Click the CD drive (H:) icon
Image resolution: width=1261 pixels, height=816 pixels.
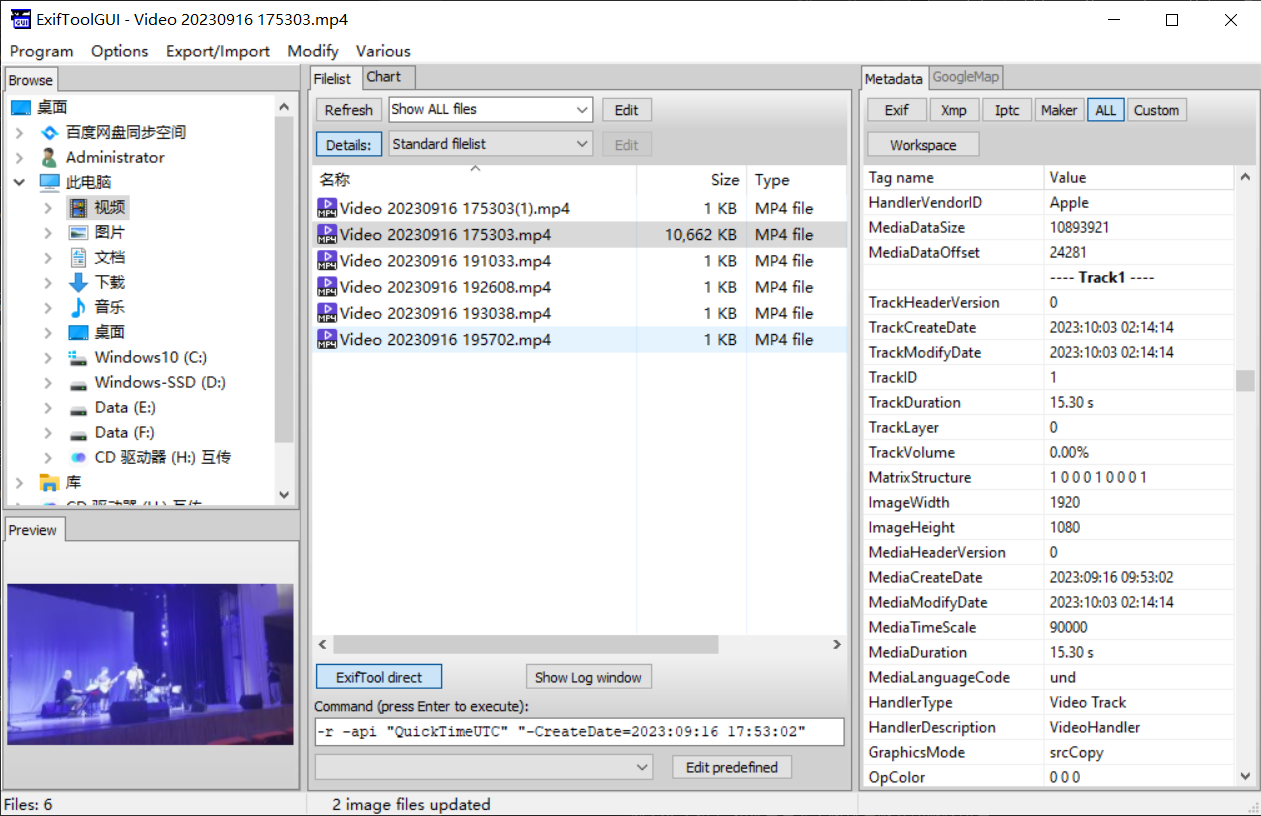point(78,457)
